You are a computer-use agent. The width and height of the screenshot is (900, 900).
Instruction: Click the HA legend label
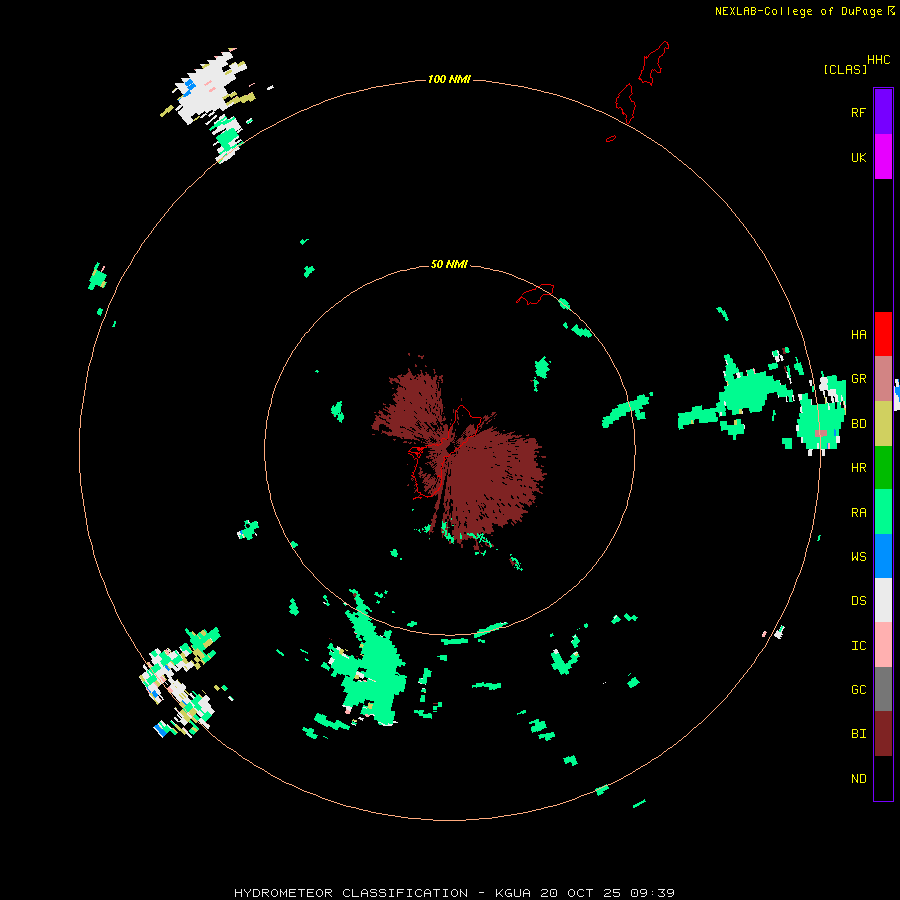(x=858, y=335)
